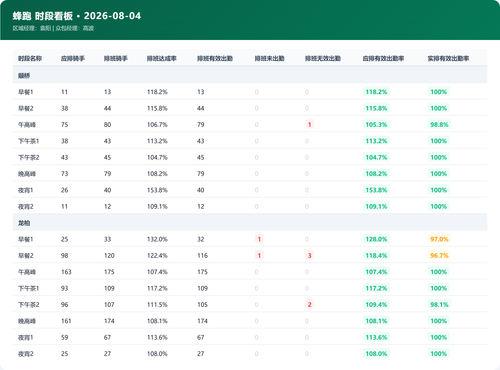Click the 应排骑手 value 73

64,174
